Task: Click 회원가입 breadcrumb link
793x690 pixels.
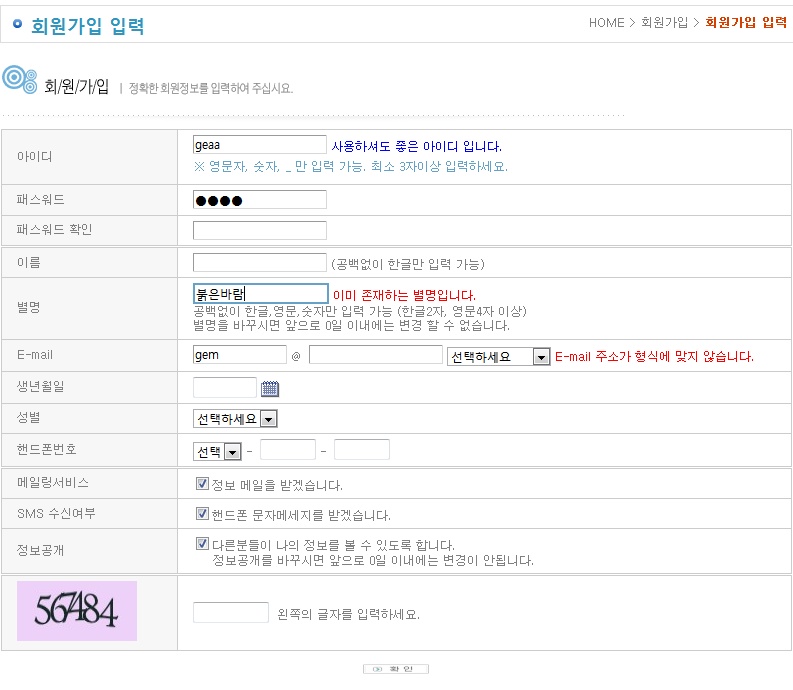Action: (x=665, y=22)
